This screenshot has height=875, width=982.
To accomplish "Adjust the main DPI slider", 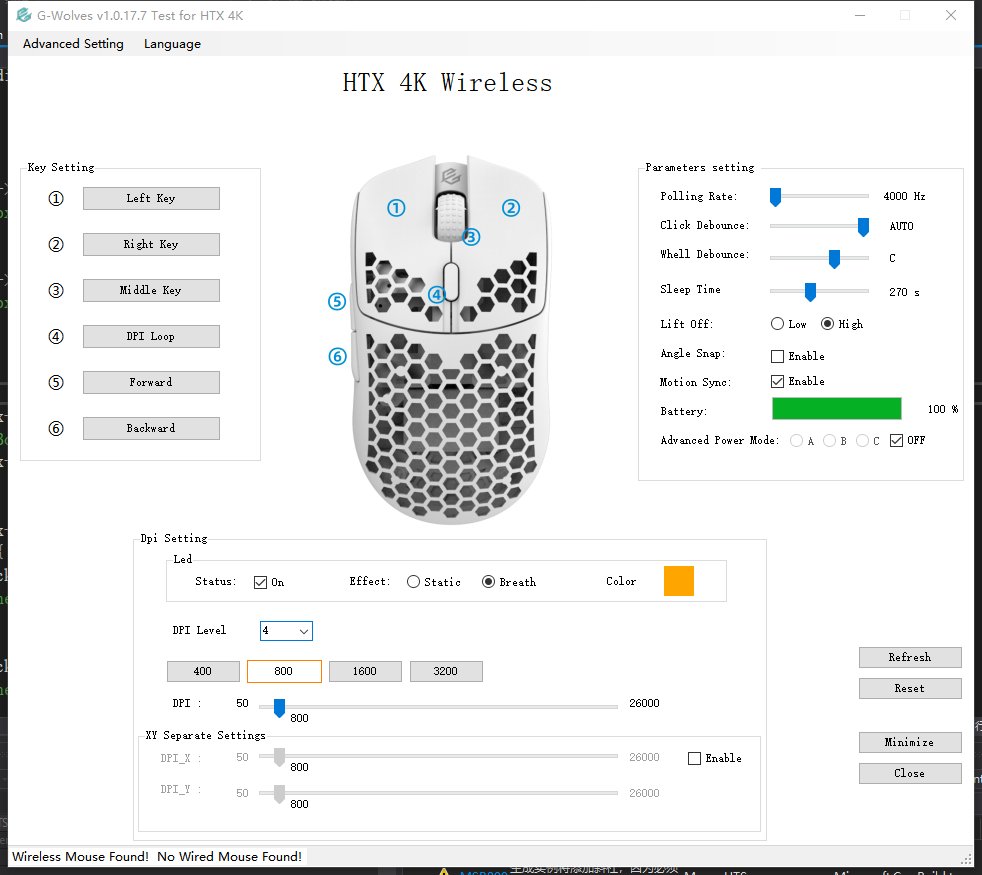I will tap(279, 707).
